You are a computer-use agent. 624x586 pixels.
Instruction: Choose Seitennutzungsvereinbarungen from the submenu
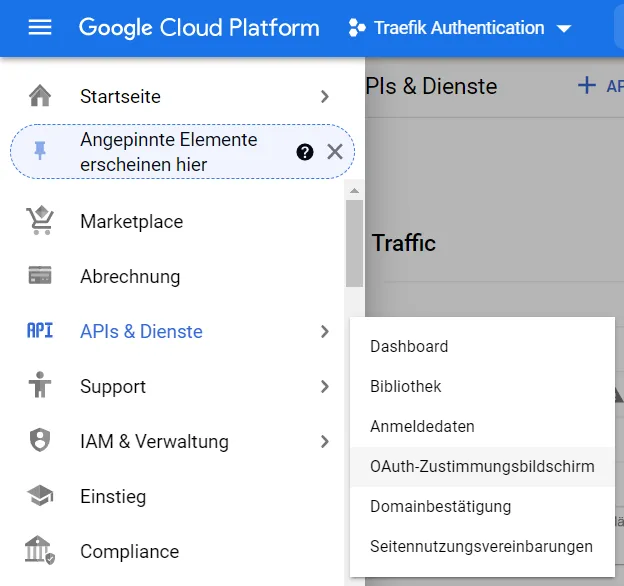click(482, 546)
